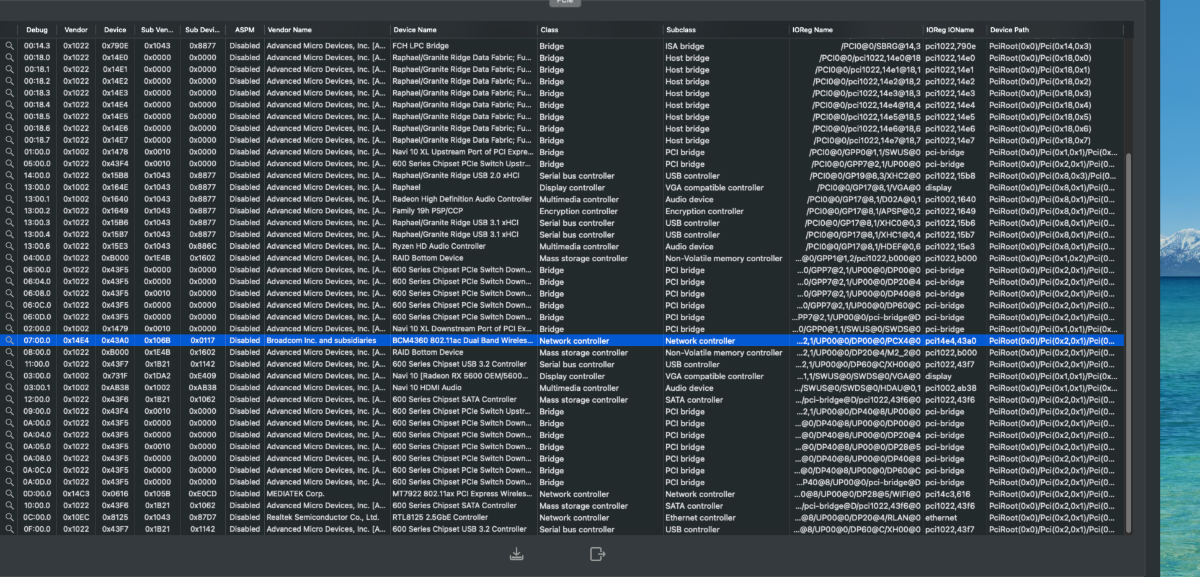Click the magnifier icon for row 12:00.0
Image resolution: width=1200 pixels, height=577 pixels.
pyautogui.click(x=10, y=400)
